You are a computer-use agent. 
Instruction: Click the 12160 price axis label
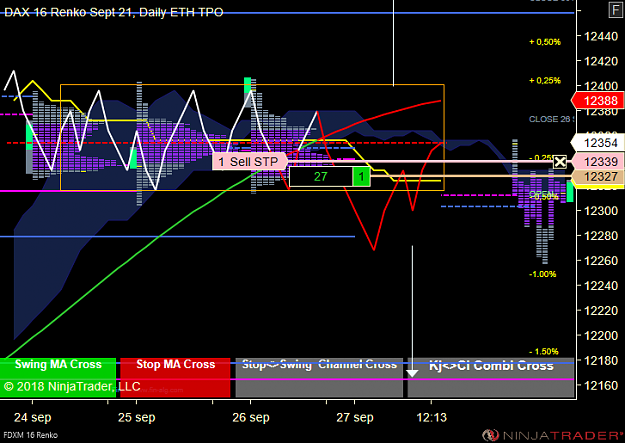(x=601, y=385)
